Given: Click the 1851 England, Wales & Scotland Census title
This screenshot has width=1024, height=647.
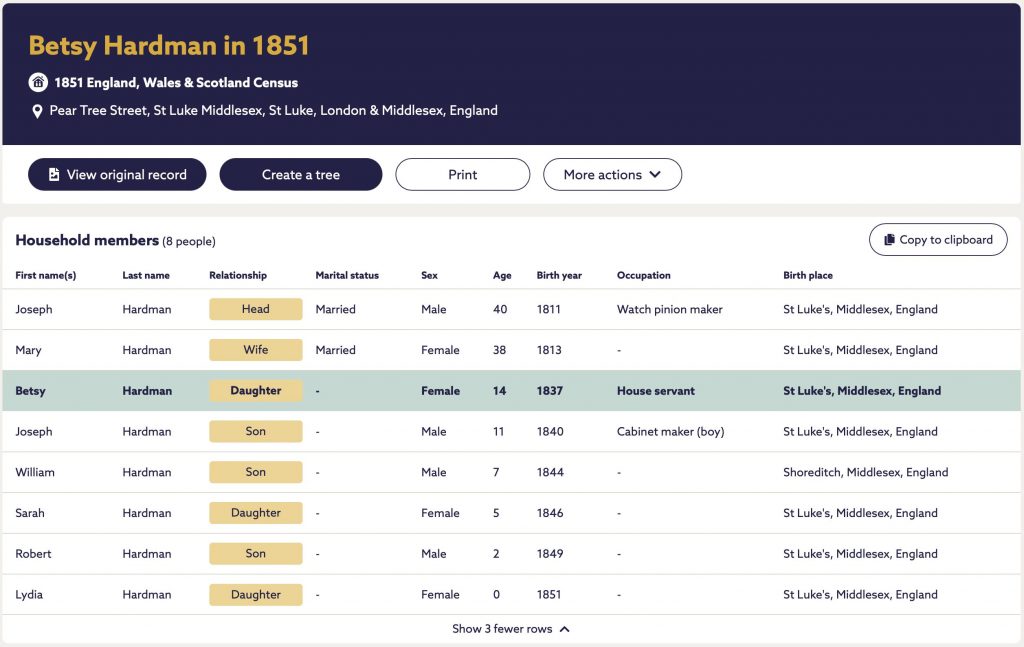Looking at the screenshot, I should click(x=176, y=82).
